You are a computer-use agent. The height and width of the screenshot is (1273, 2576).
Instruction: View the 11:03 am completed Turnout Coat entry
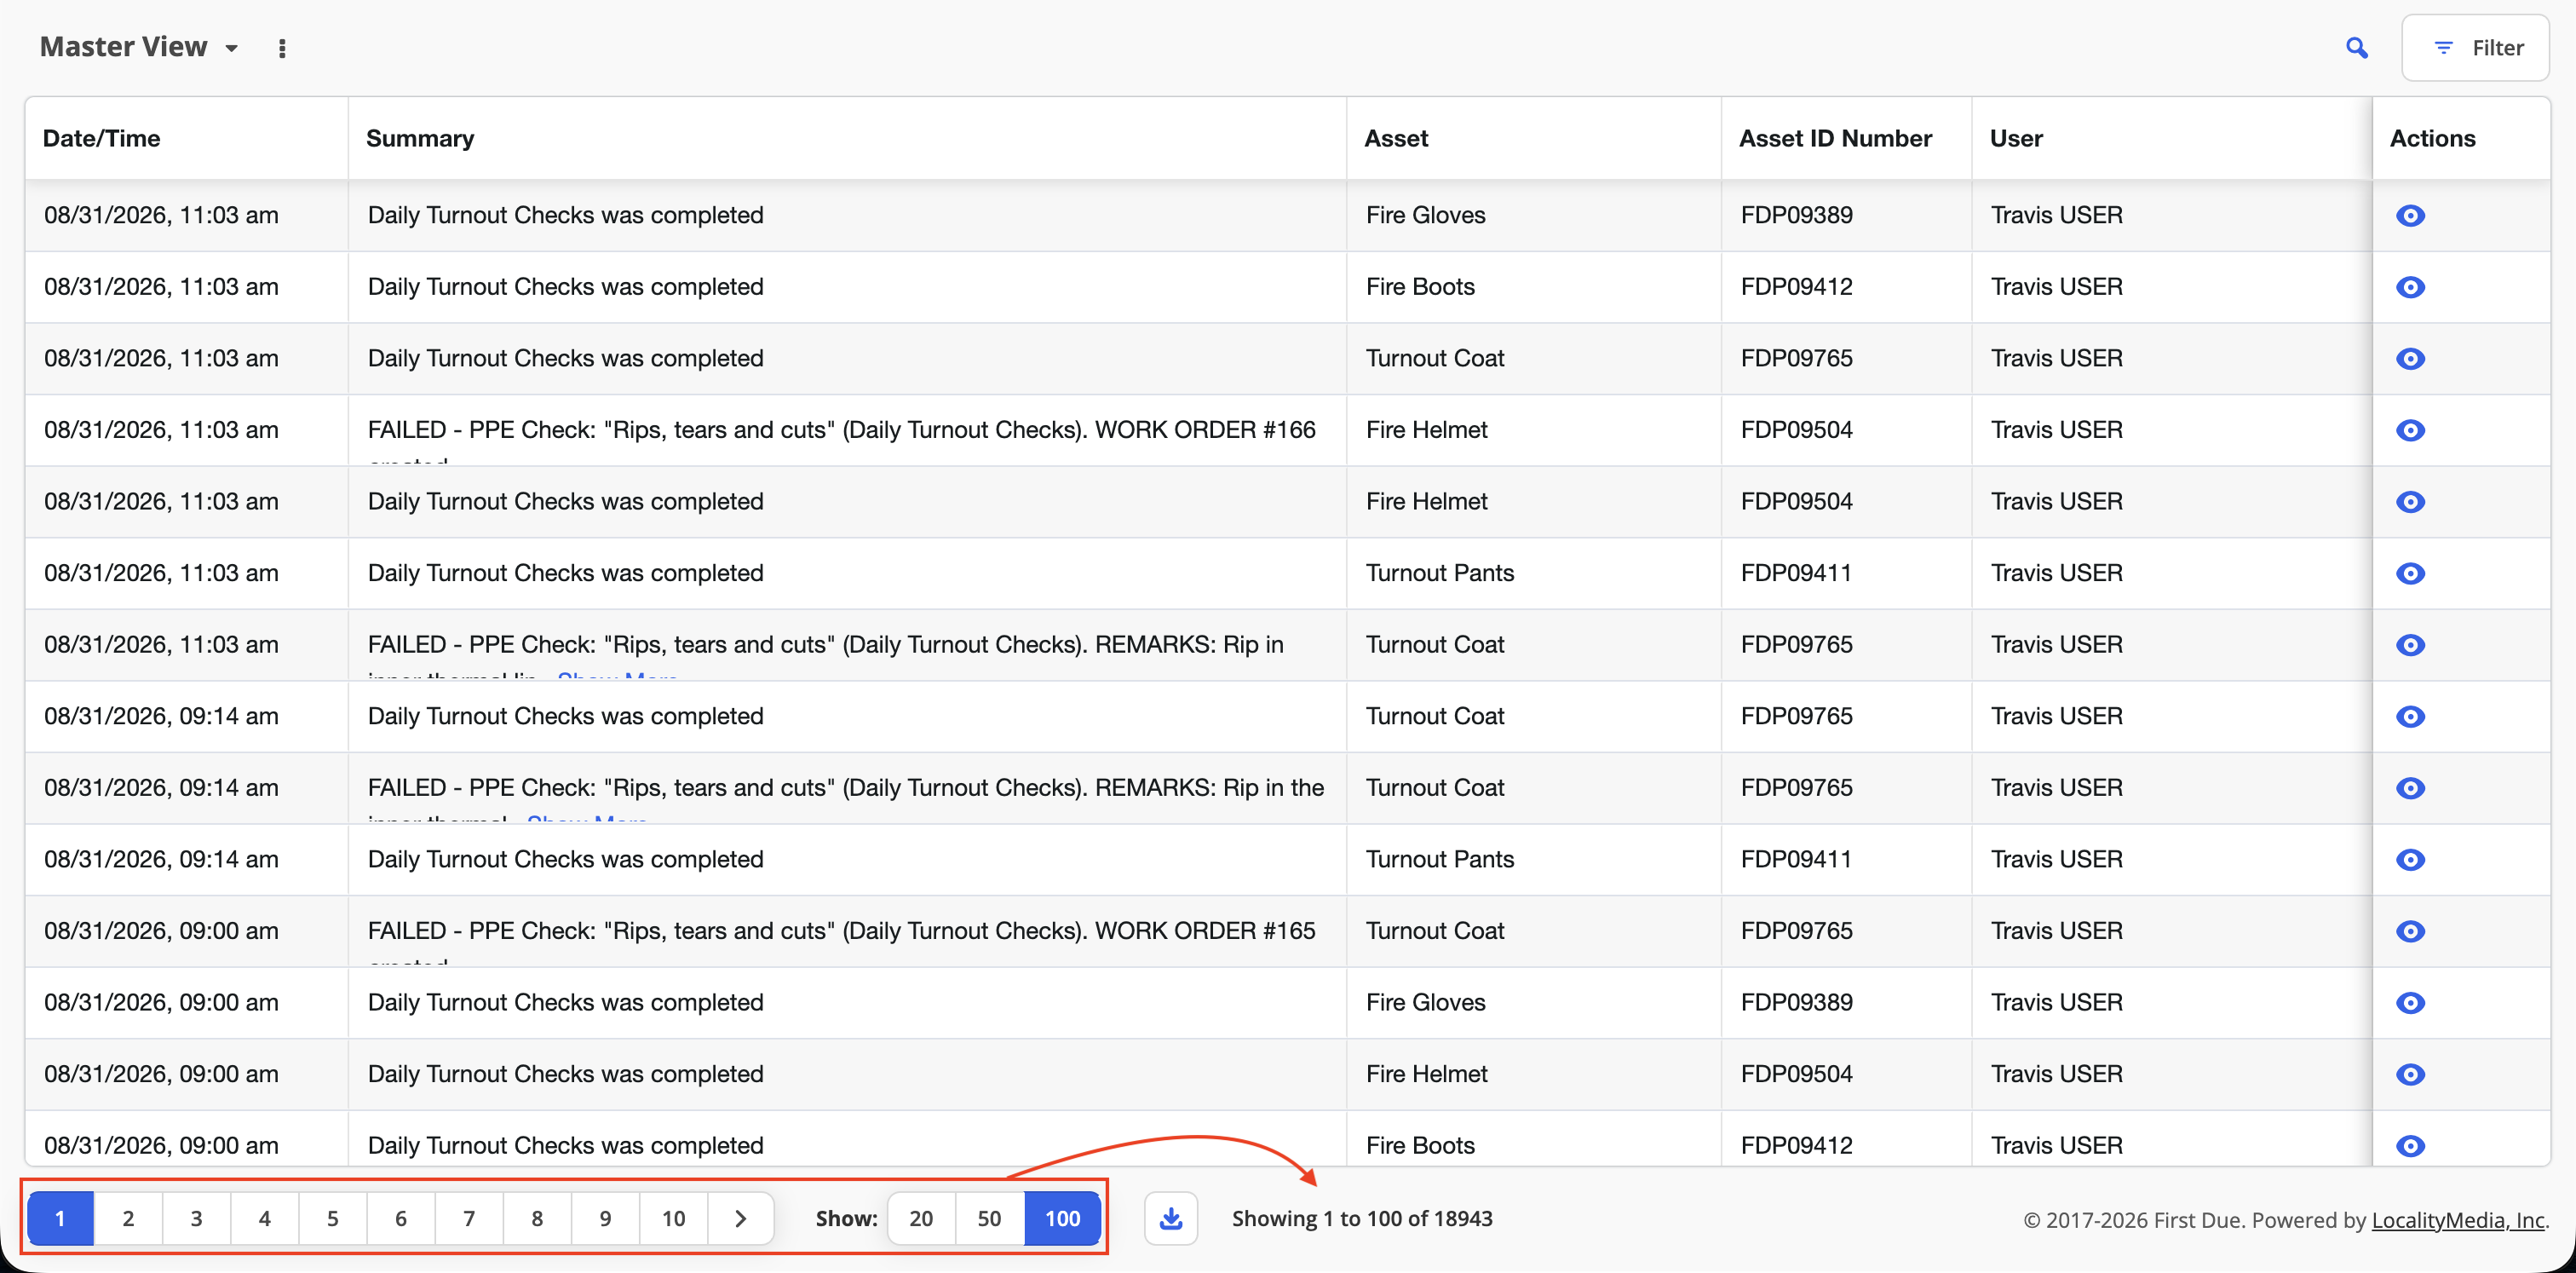pyautogui.click(x=2410, y=358)
